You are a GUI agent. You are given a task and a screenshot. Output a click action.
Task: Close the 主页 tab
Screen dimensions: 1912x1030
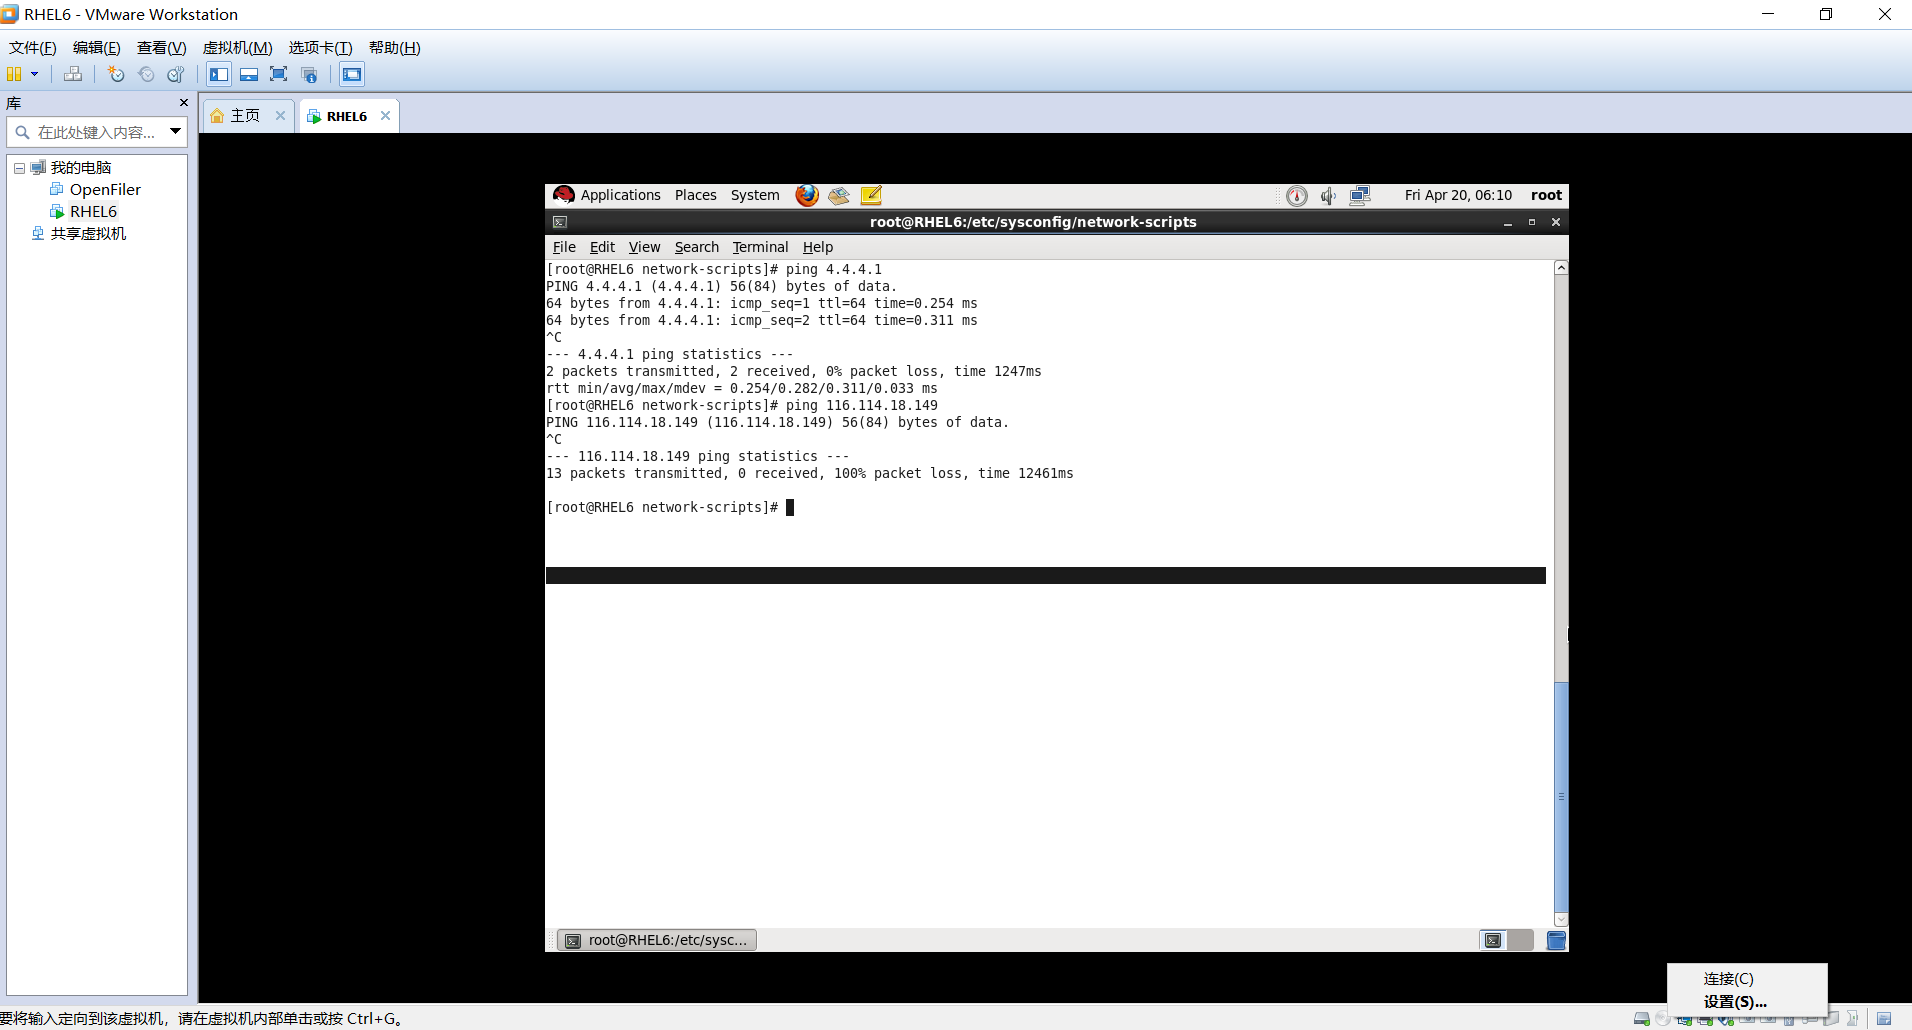click(x=280, y=116)
